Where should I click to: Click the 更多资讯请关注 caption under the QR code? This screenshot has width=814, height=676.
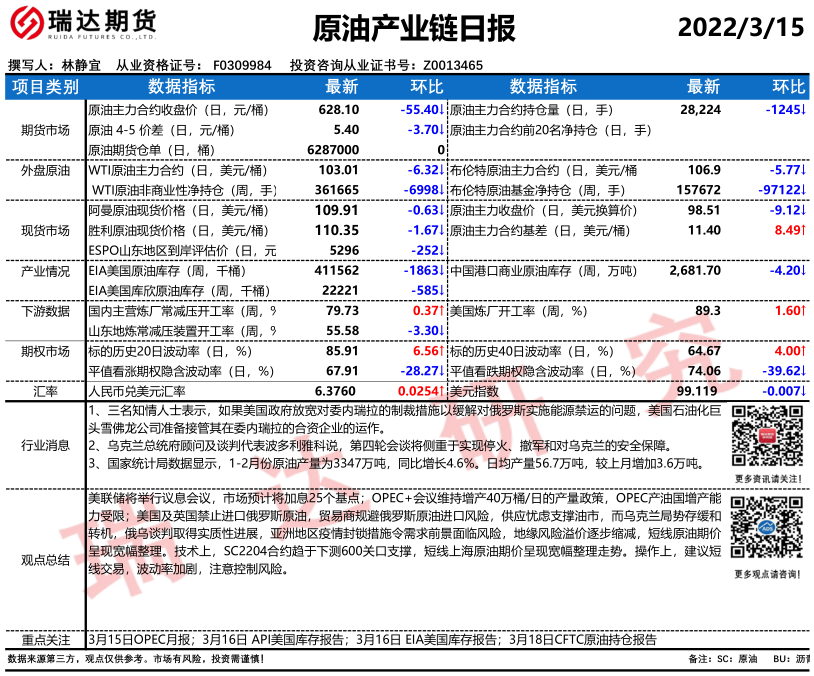pyautogui.click(x=767, y=479)
